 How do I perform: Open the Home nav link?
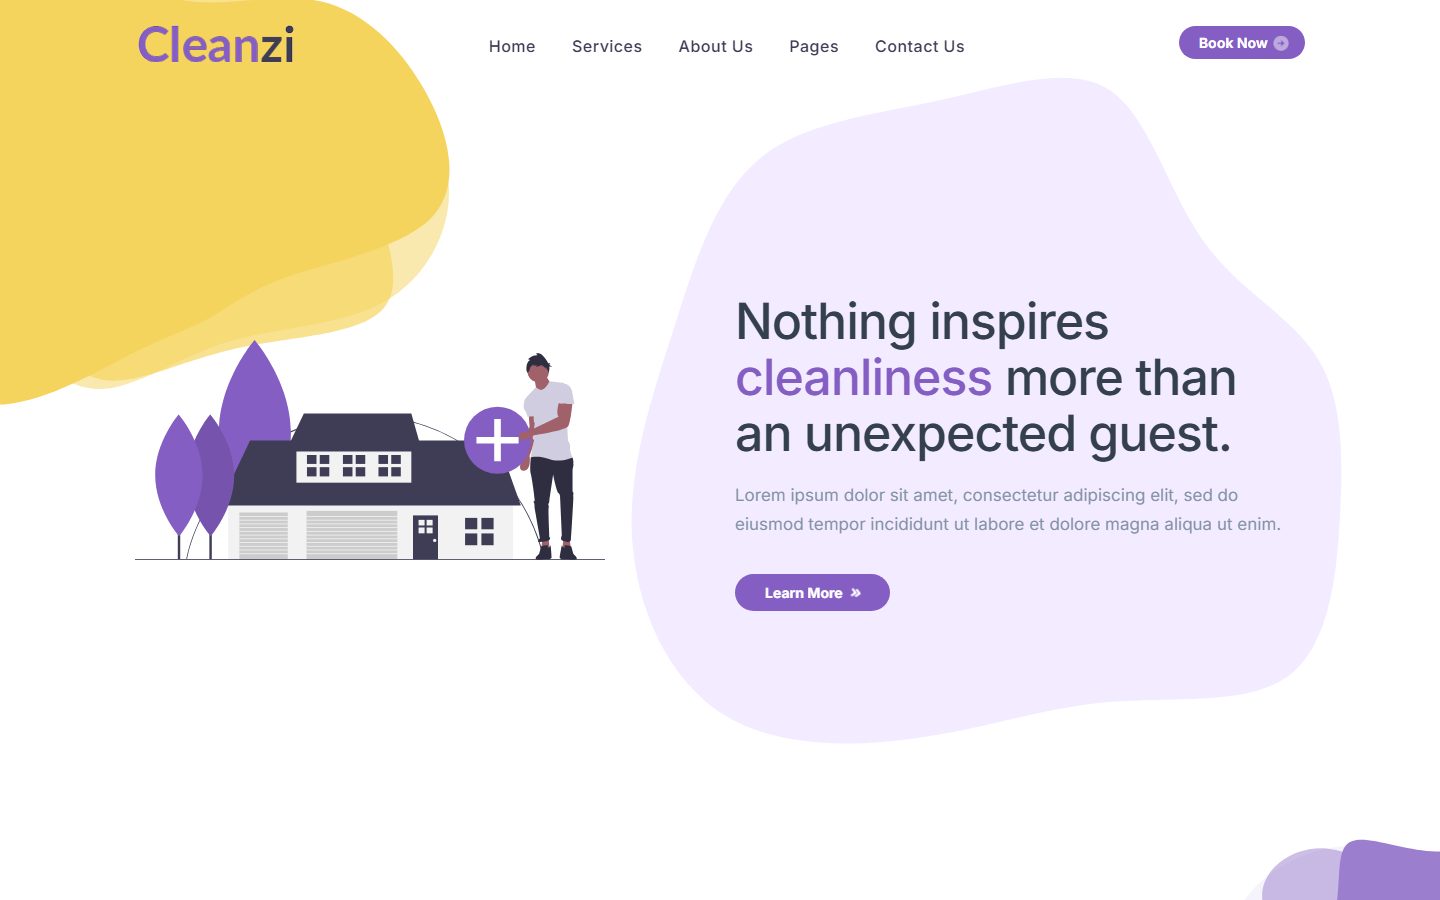tap(512, 46)
